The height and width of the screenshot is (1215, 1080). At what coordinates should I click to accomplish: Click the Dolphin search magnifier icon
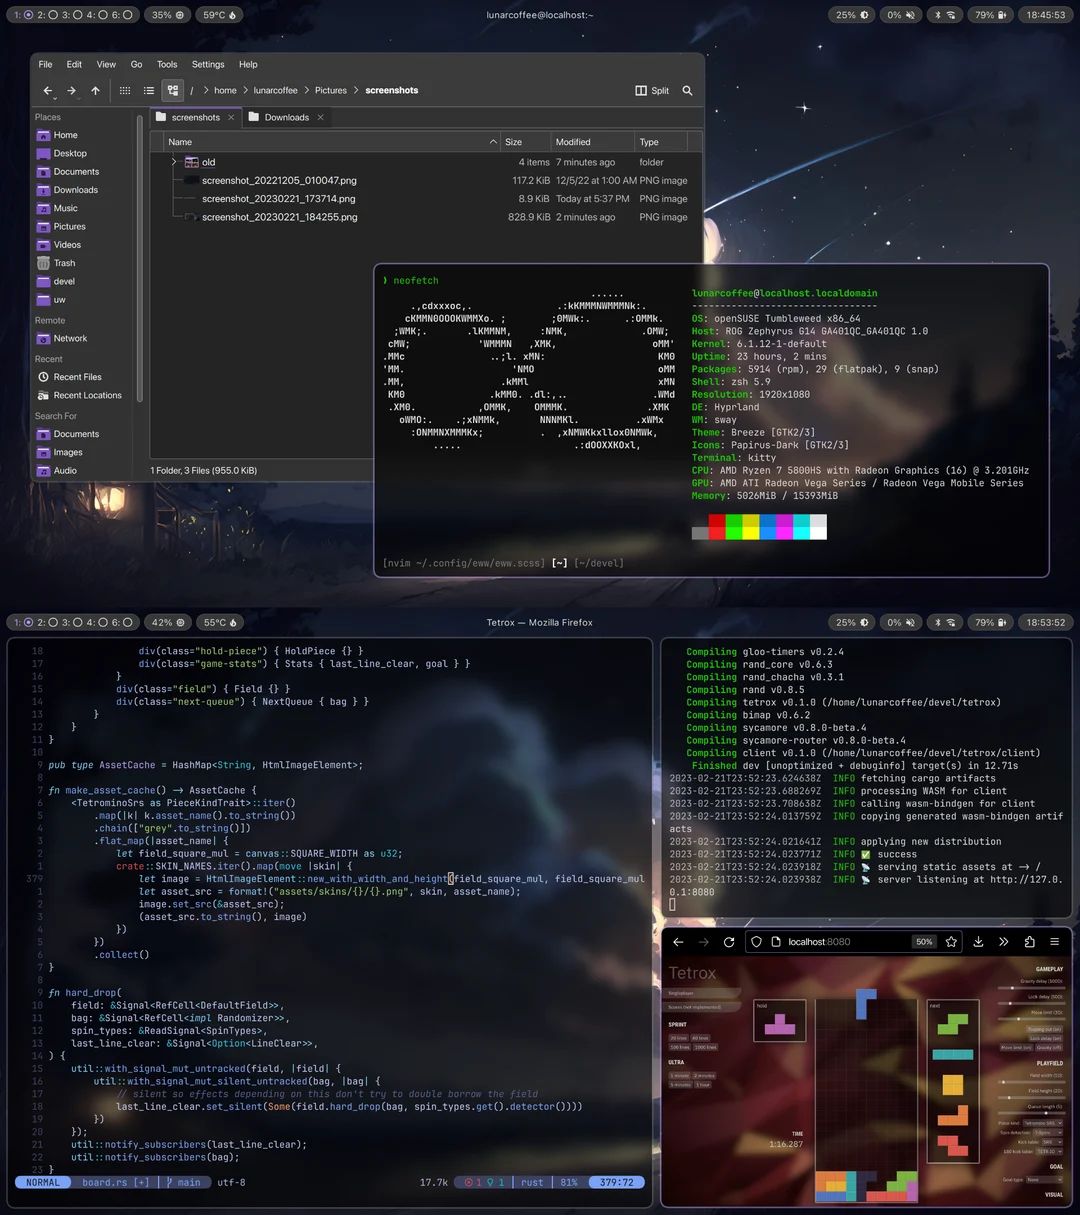pos(687,90)
